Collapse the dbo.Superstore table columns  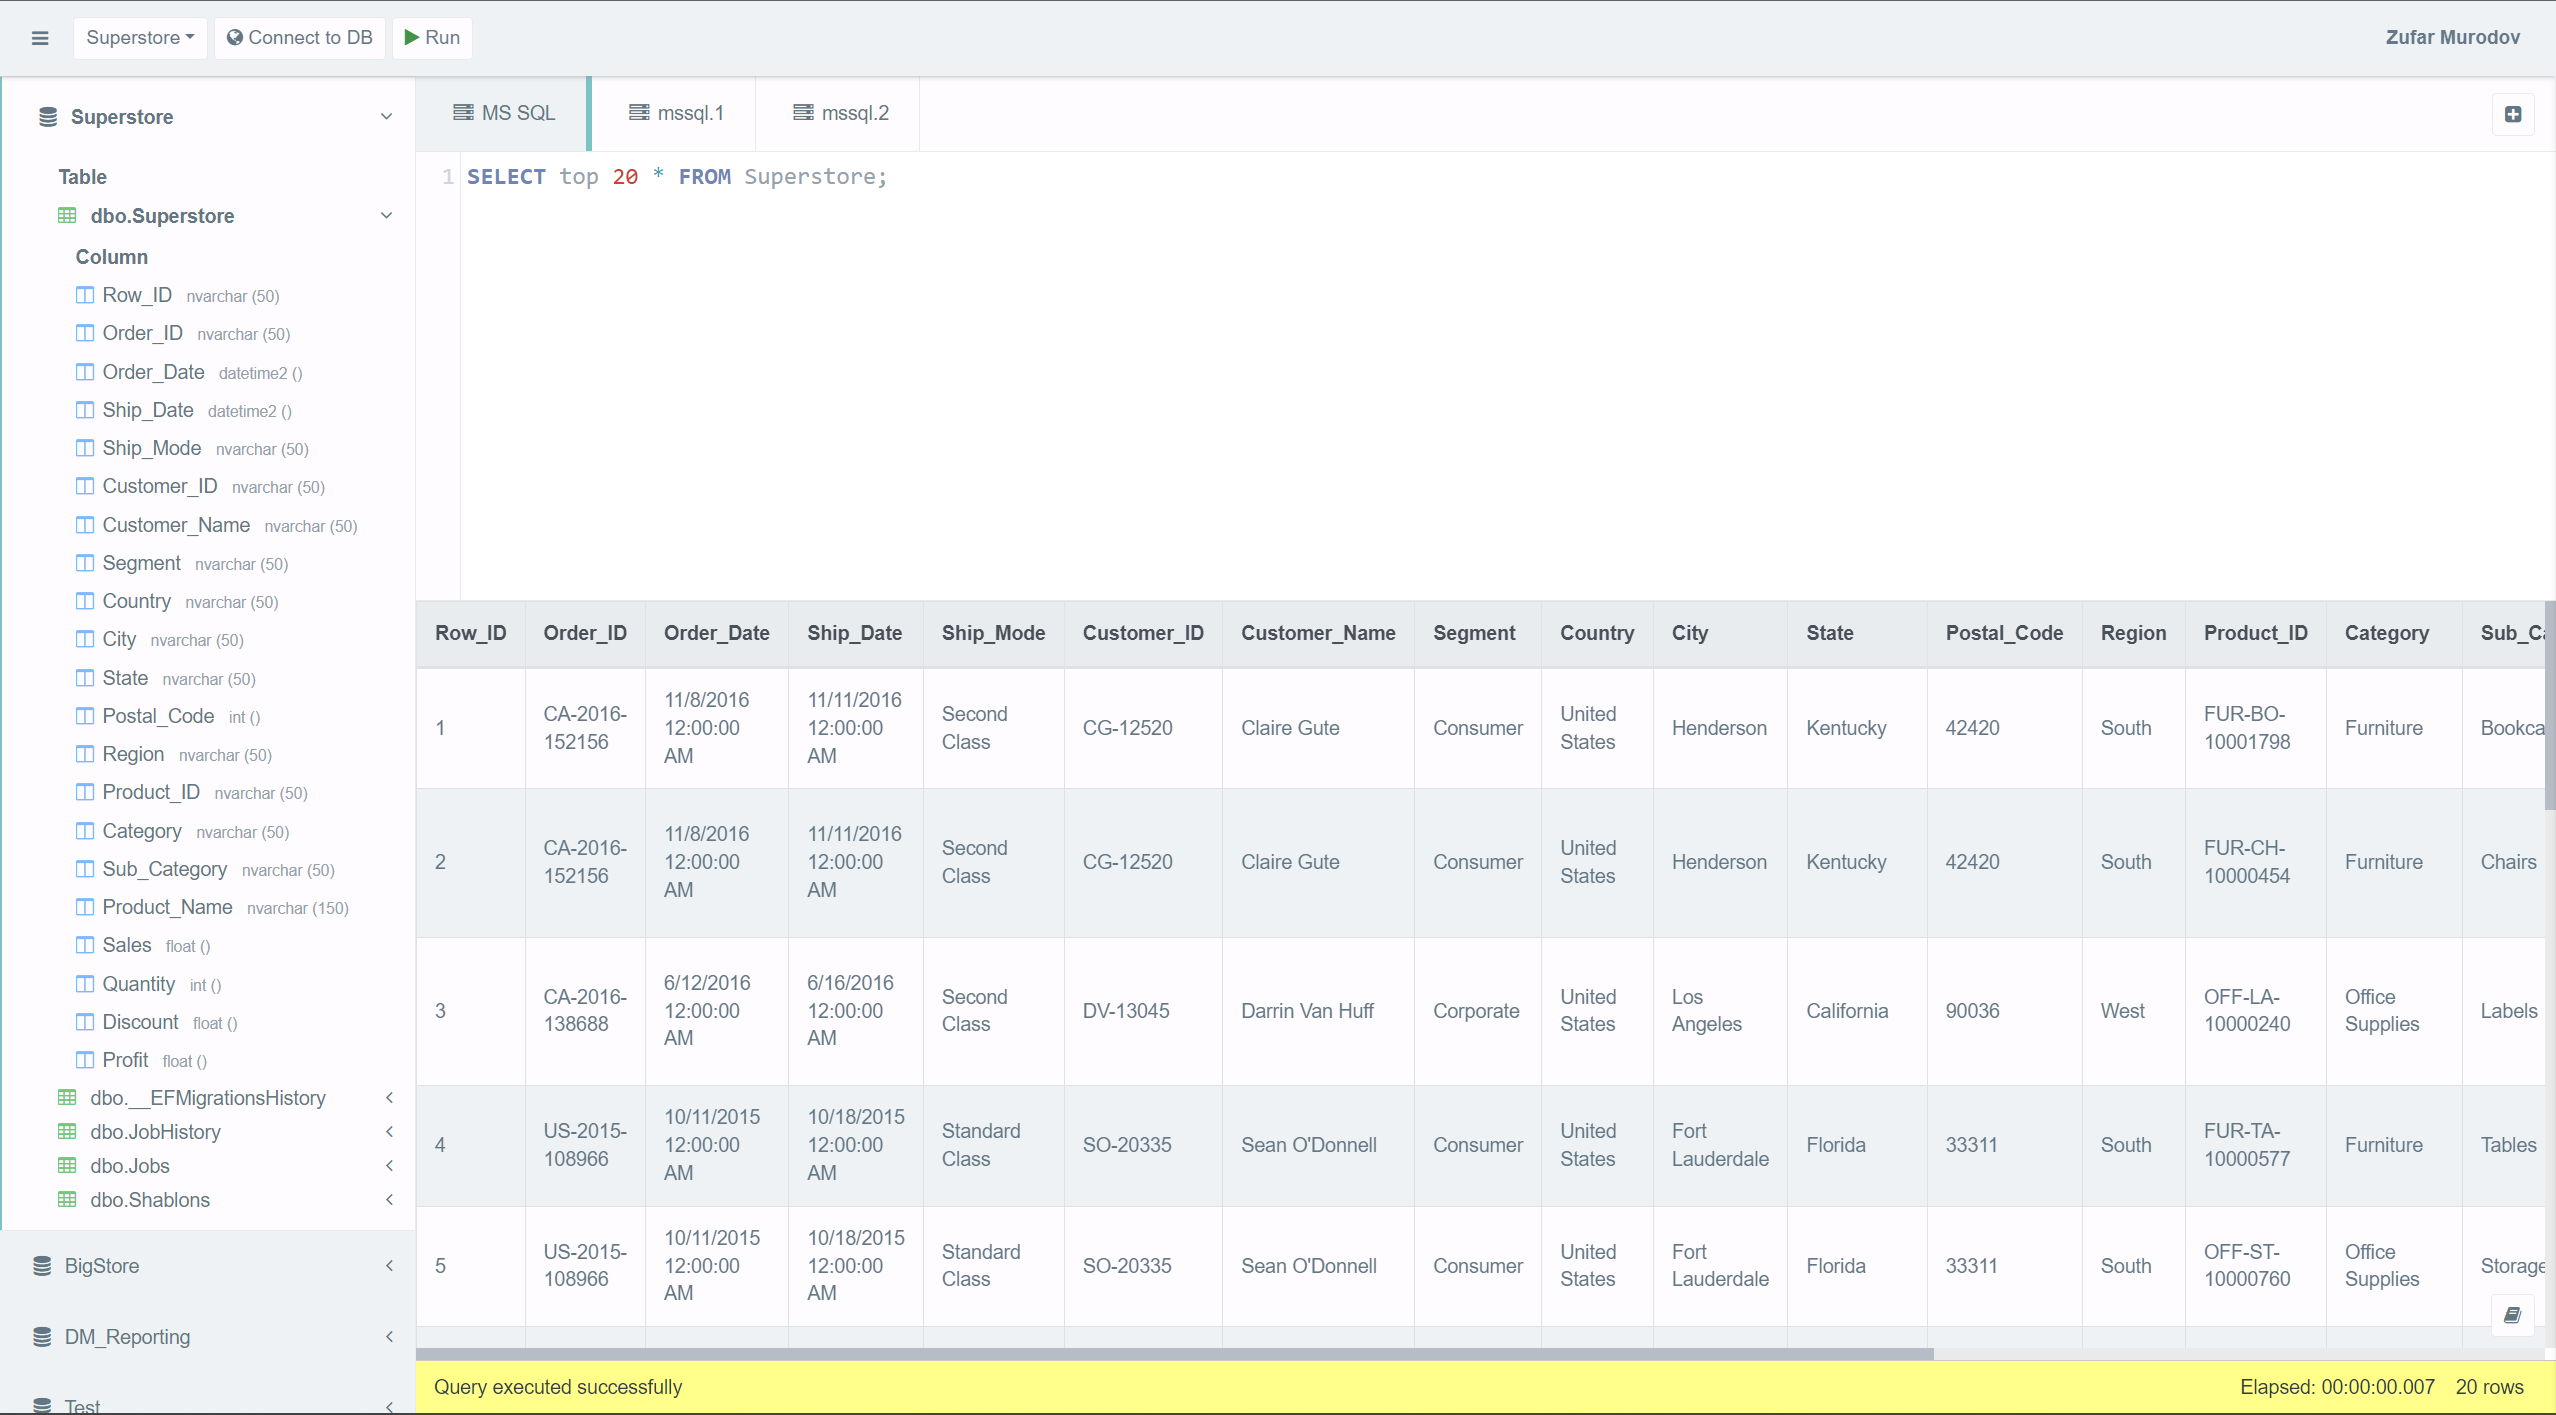(386, 216)
